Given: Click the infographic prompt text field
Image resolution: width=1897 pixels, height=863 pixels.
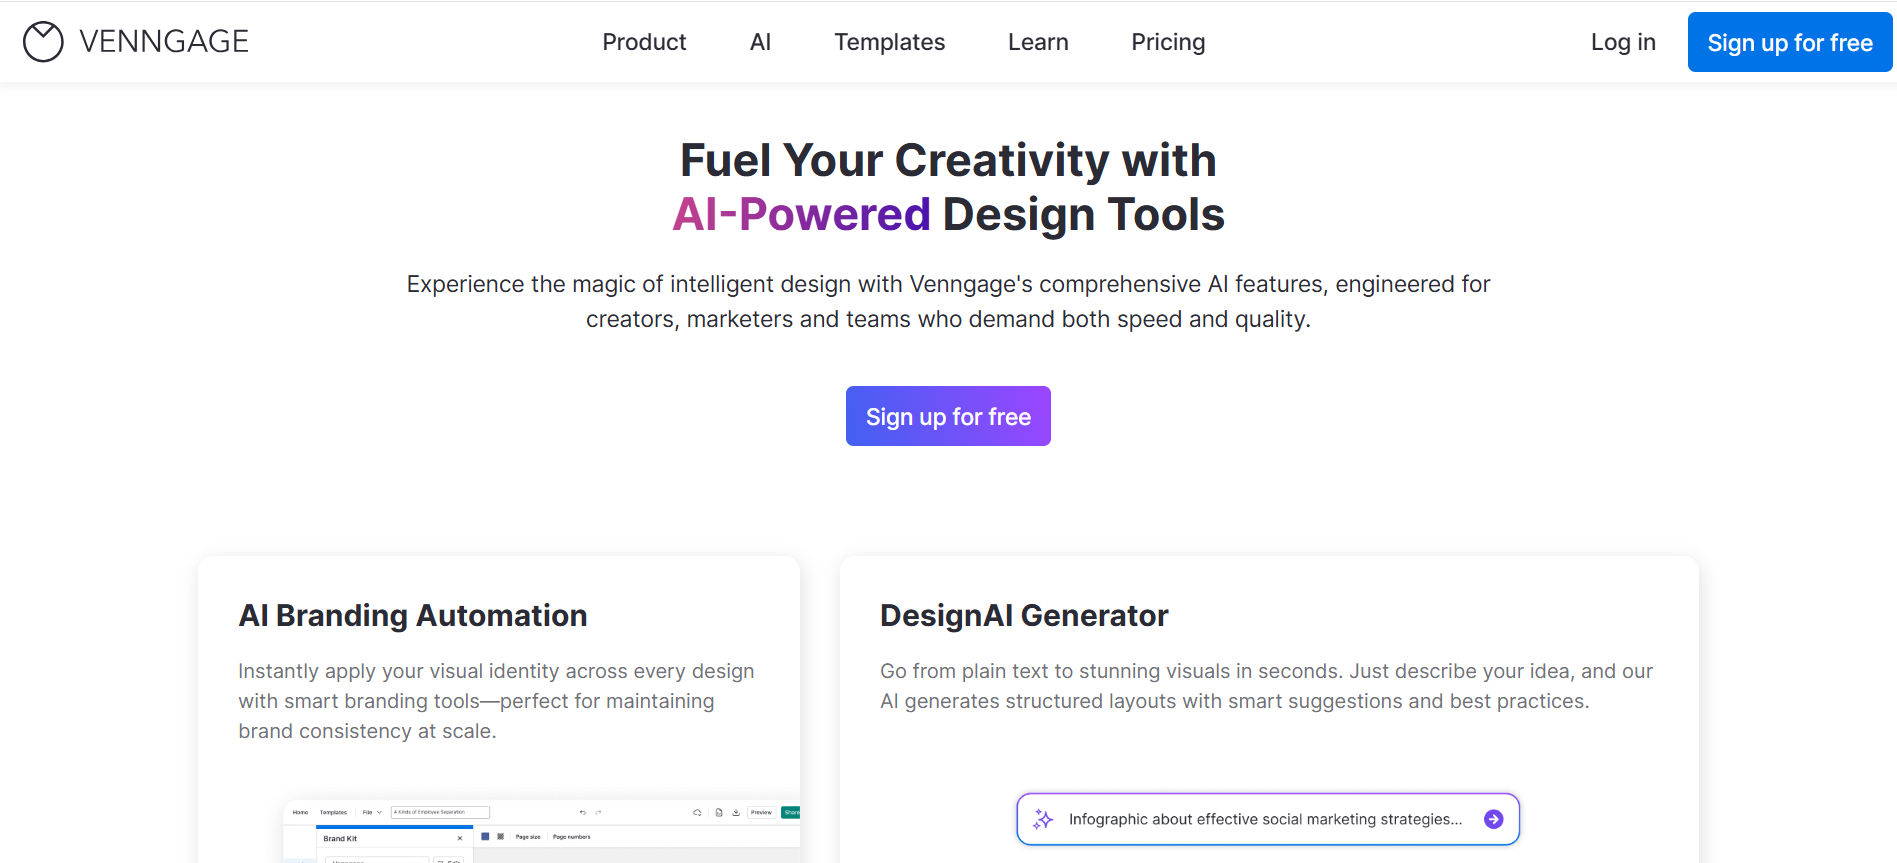Looking at the screenshot, I should tap(1265, 819).
